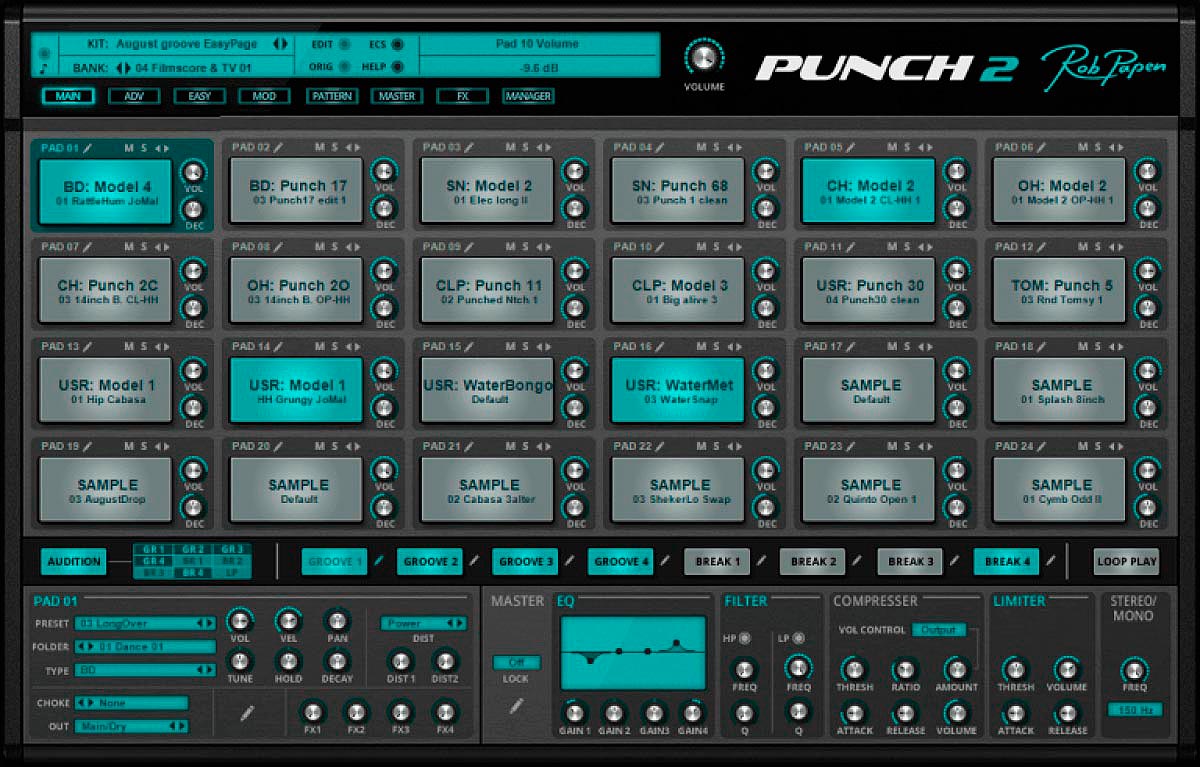The height and width of the screenshot is (767, 1200).
Task: Click the PAN knob in PAD 01 panel
Action: pos(337,620)
